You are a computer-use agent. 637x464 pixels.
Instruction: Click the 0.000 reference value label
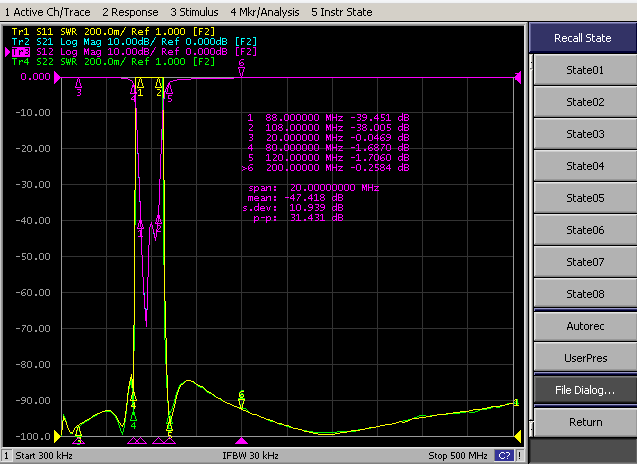[x=35, y=77]
